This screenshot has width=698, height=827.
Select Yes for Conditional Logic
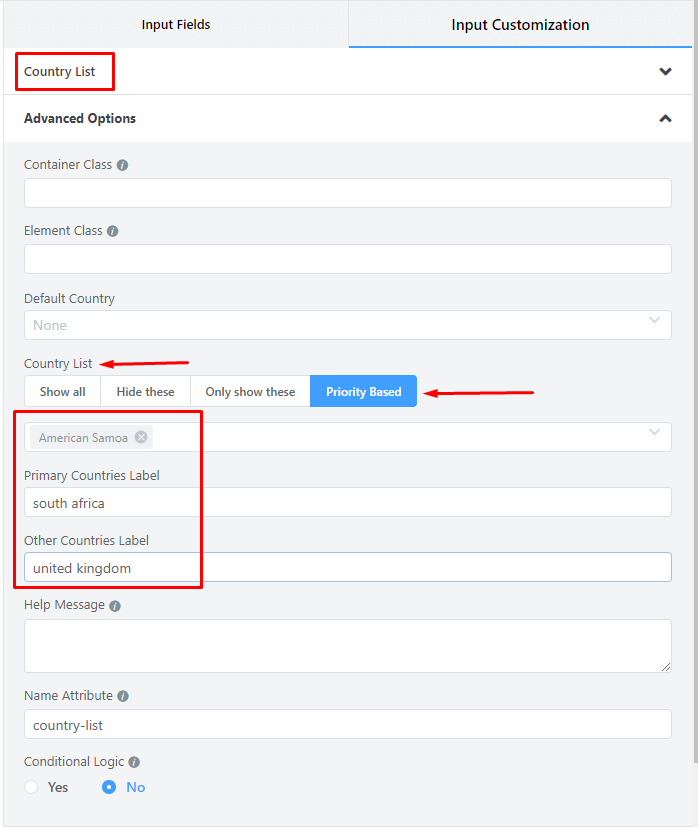(32, 787)
